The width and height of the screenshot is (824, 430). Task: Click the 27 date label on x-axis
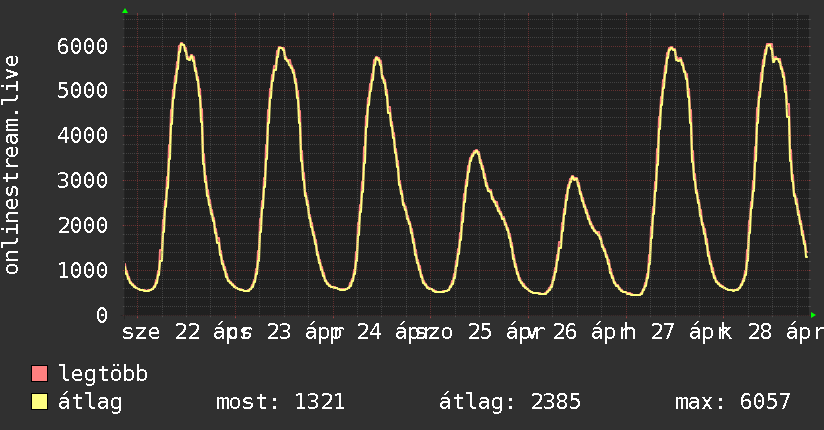click(662, 332)
